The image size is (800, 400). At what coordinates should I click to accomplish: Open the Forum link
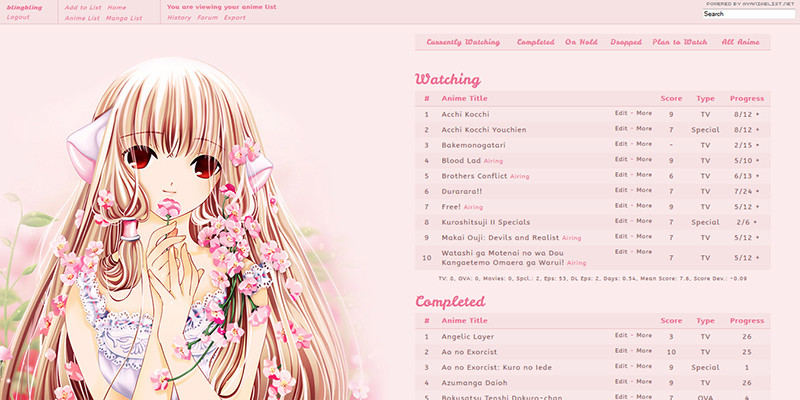tap(208, 18)
